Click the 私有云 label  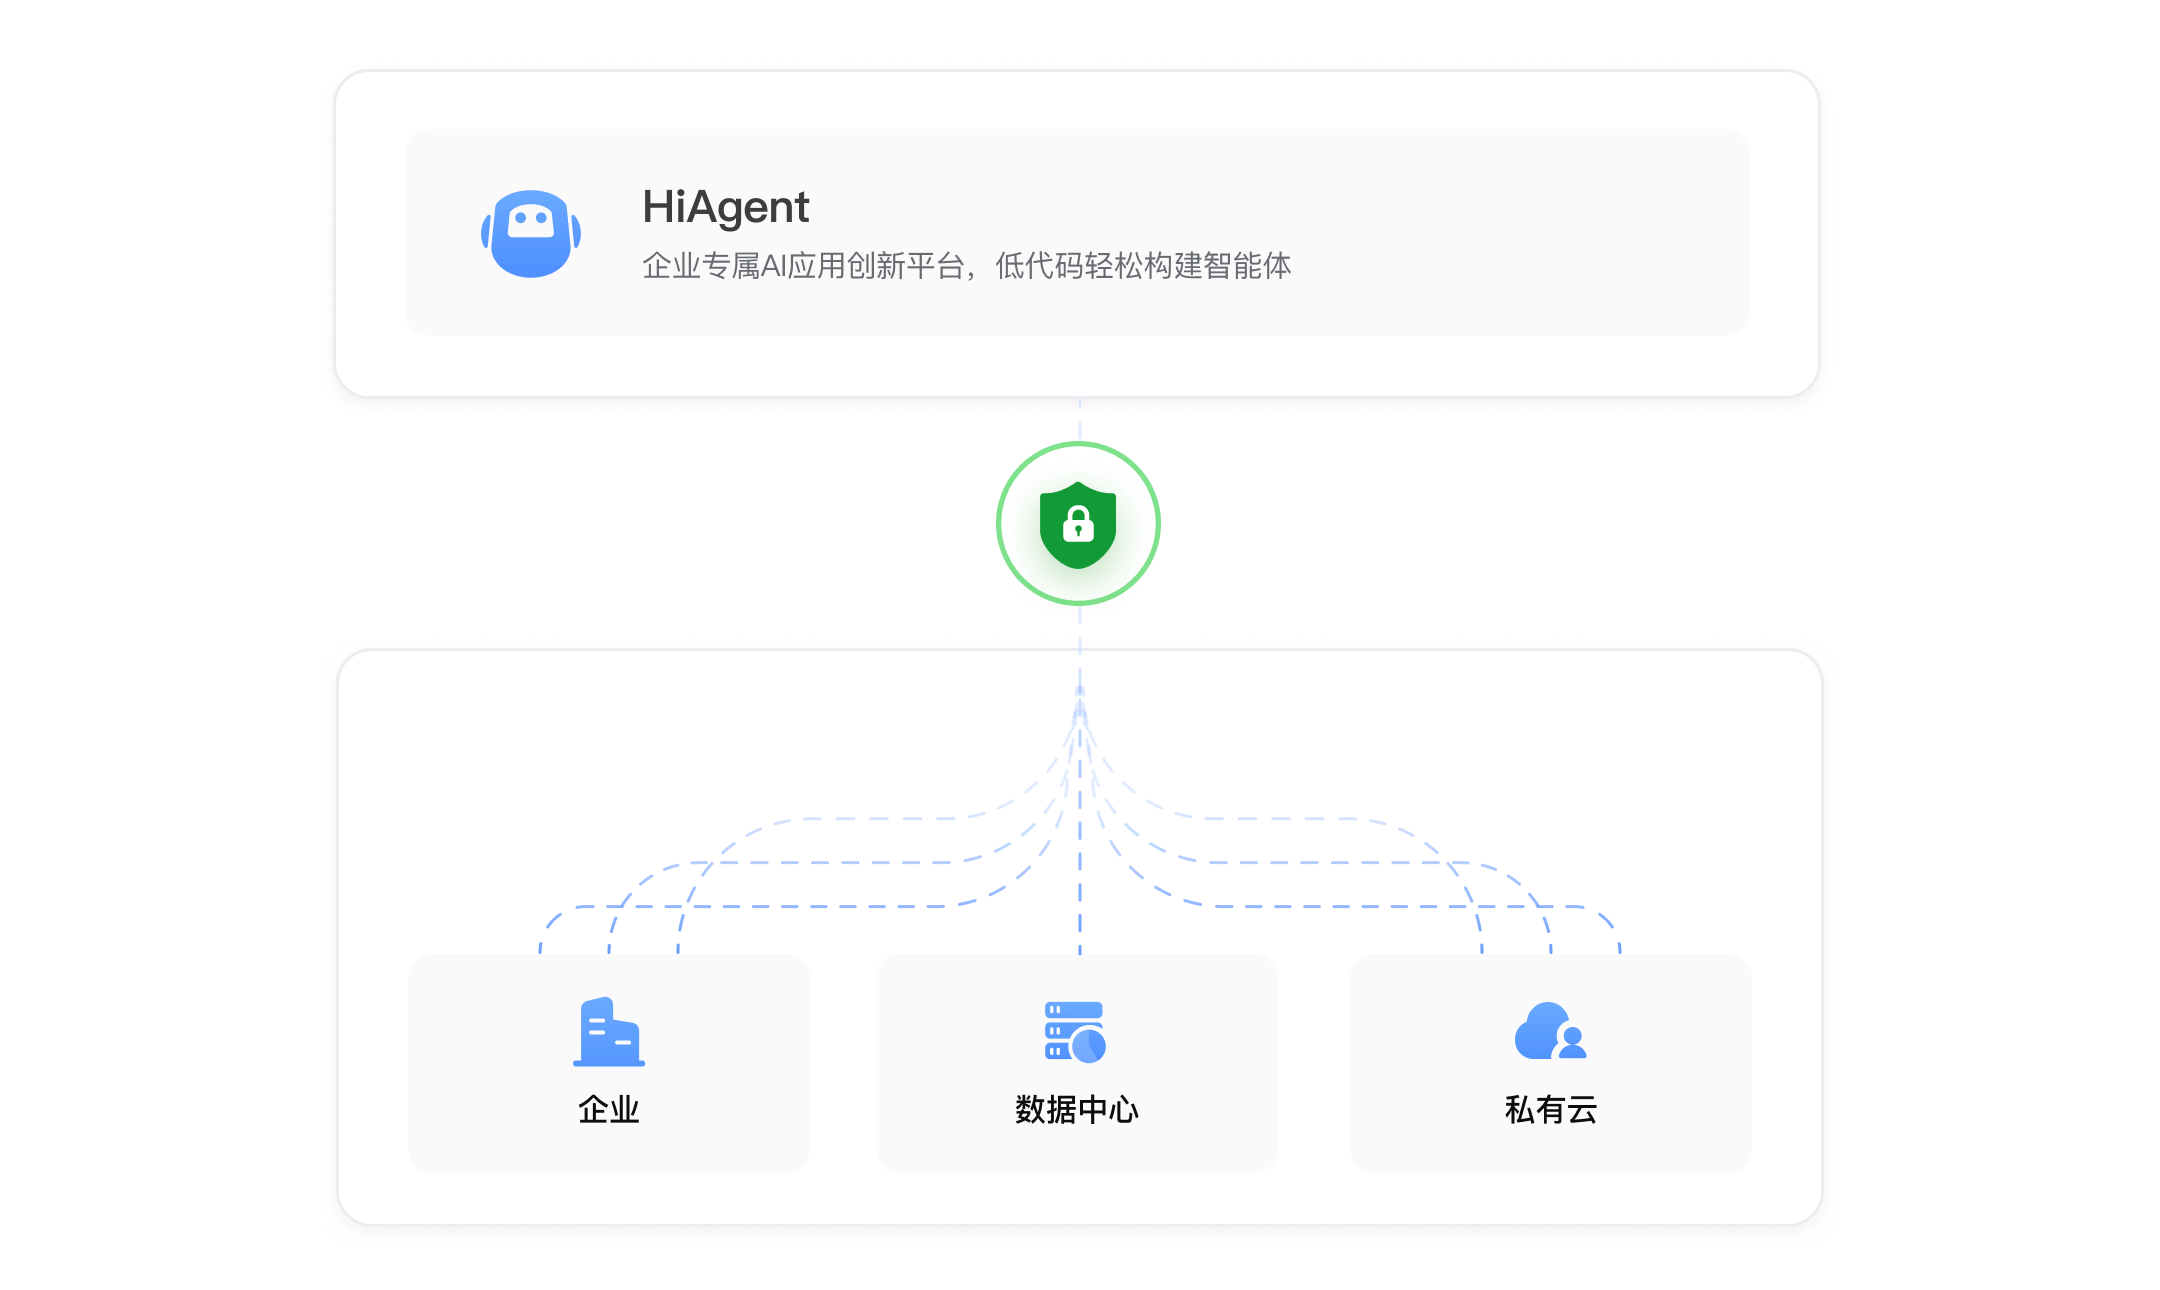[1551, 1110]
